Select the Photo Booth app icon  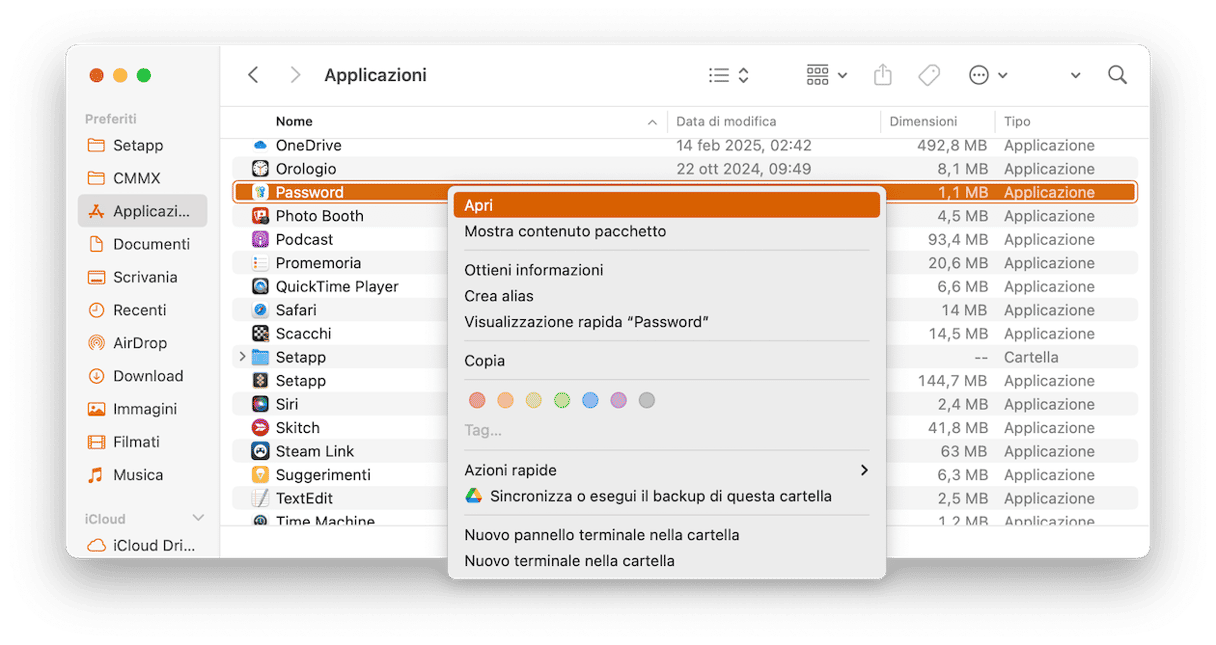260,216
